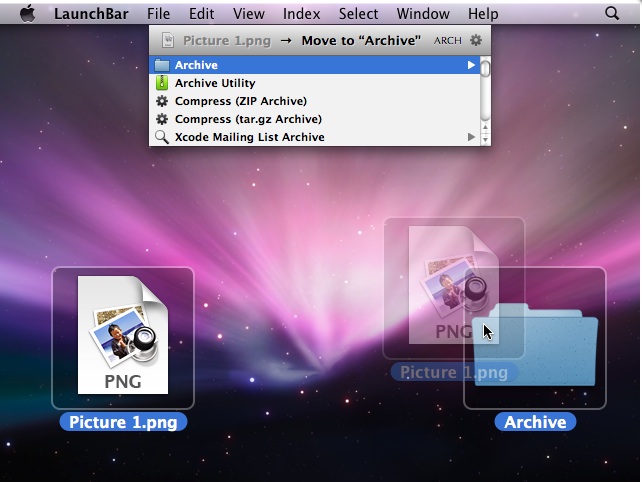Click the Move to "Archive" action text

click(361, 41)
